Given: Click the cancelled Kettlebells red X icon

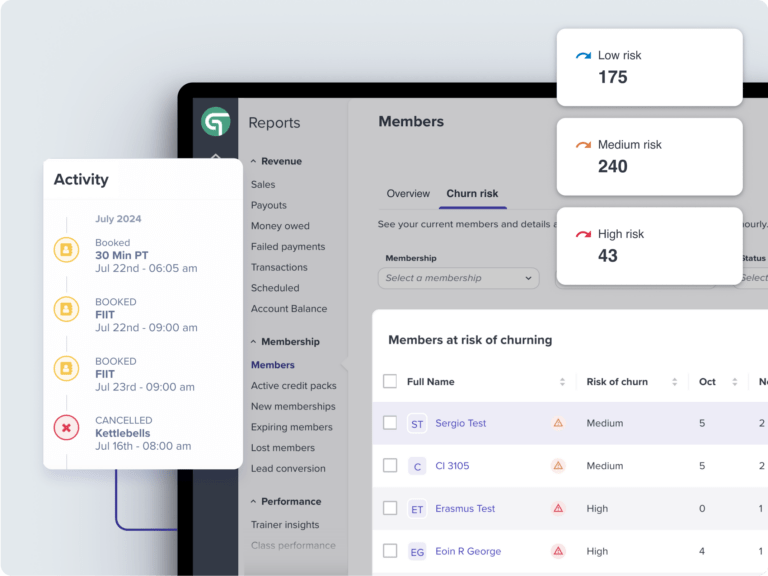Looking at the screenshot, I should pyautogui.click(x=66, y=428).
